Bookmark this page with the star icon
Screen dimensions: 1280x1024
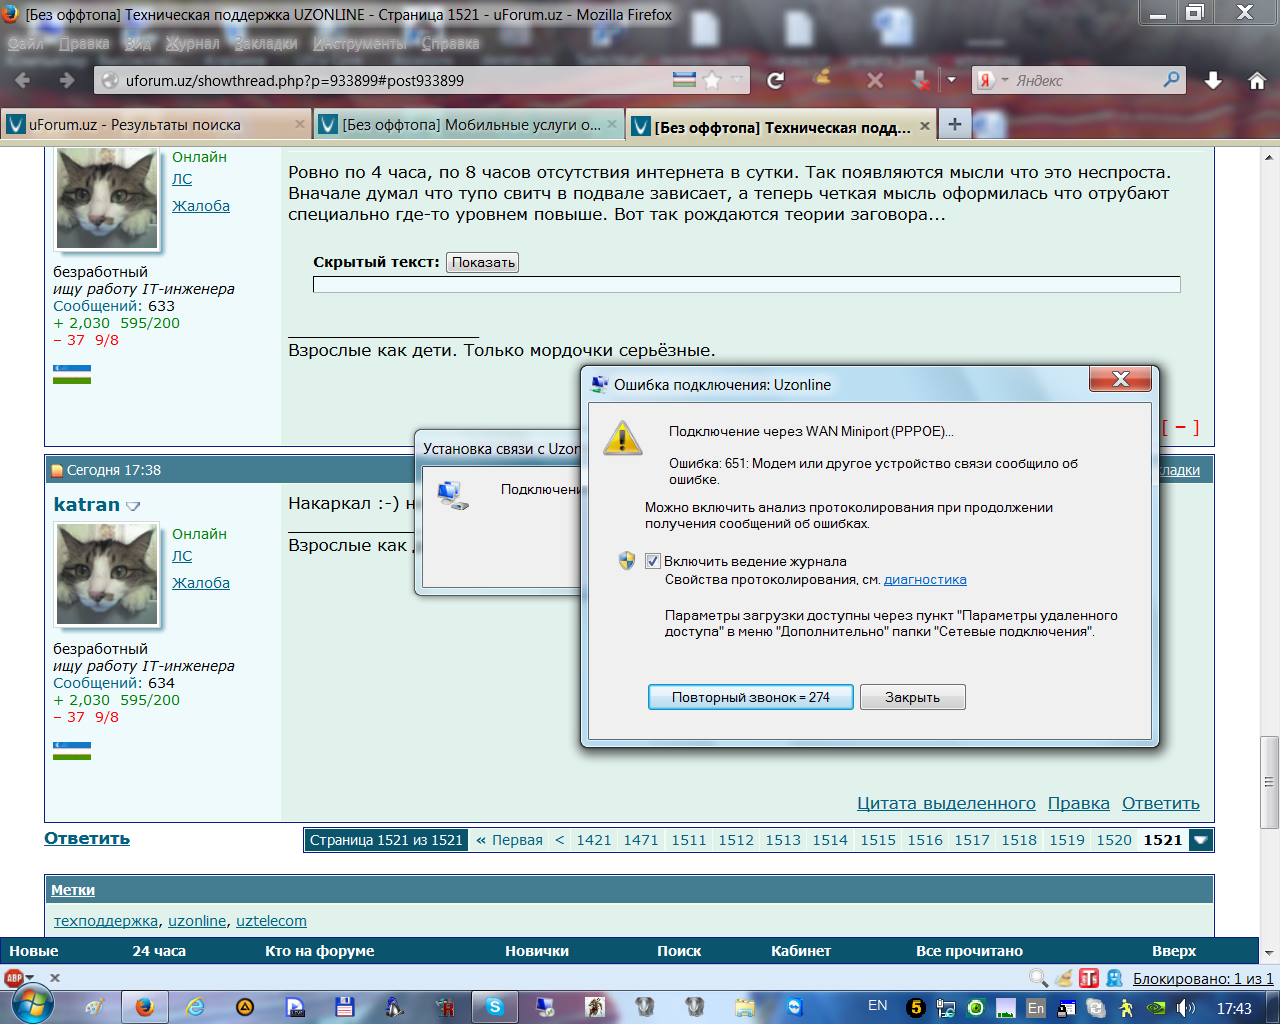pos(712,80)
